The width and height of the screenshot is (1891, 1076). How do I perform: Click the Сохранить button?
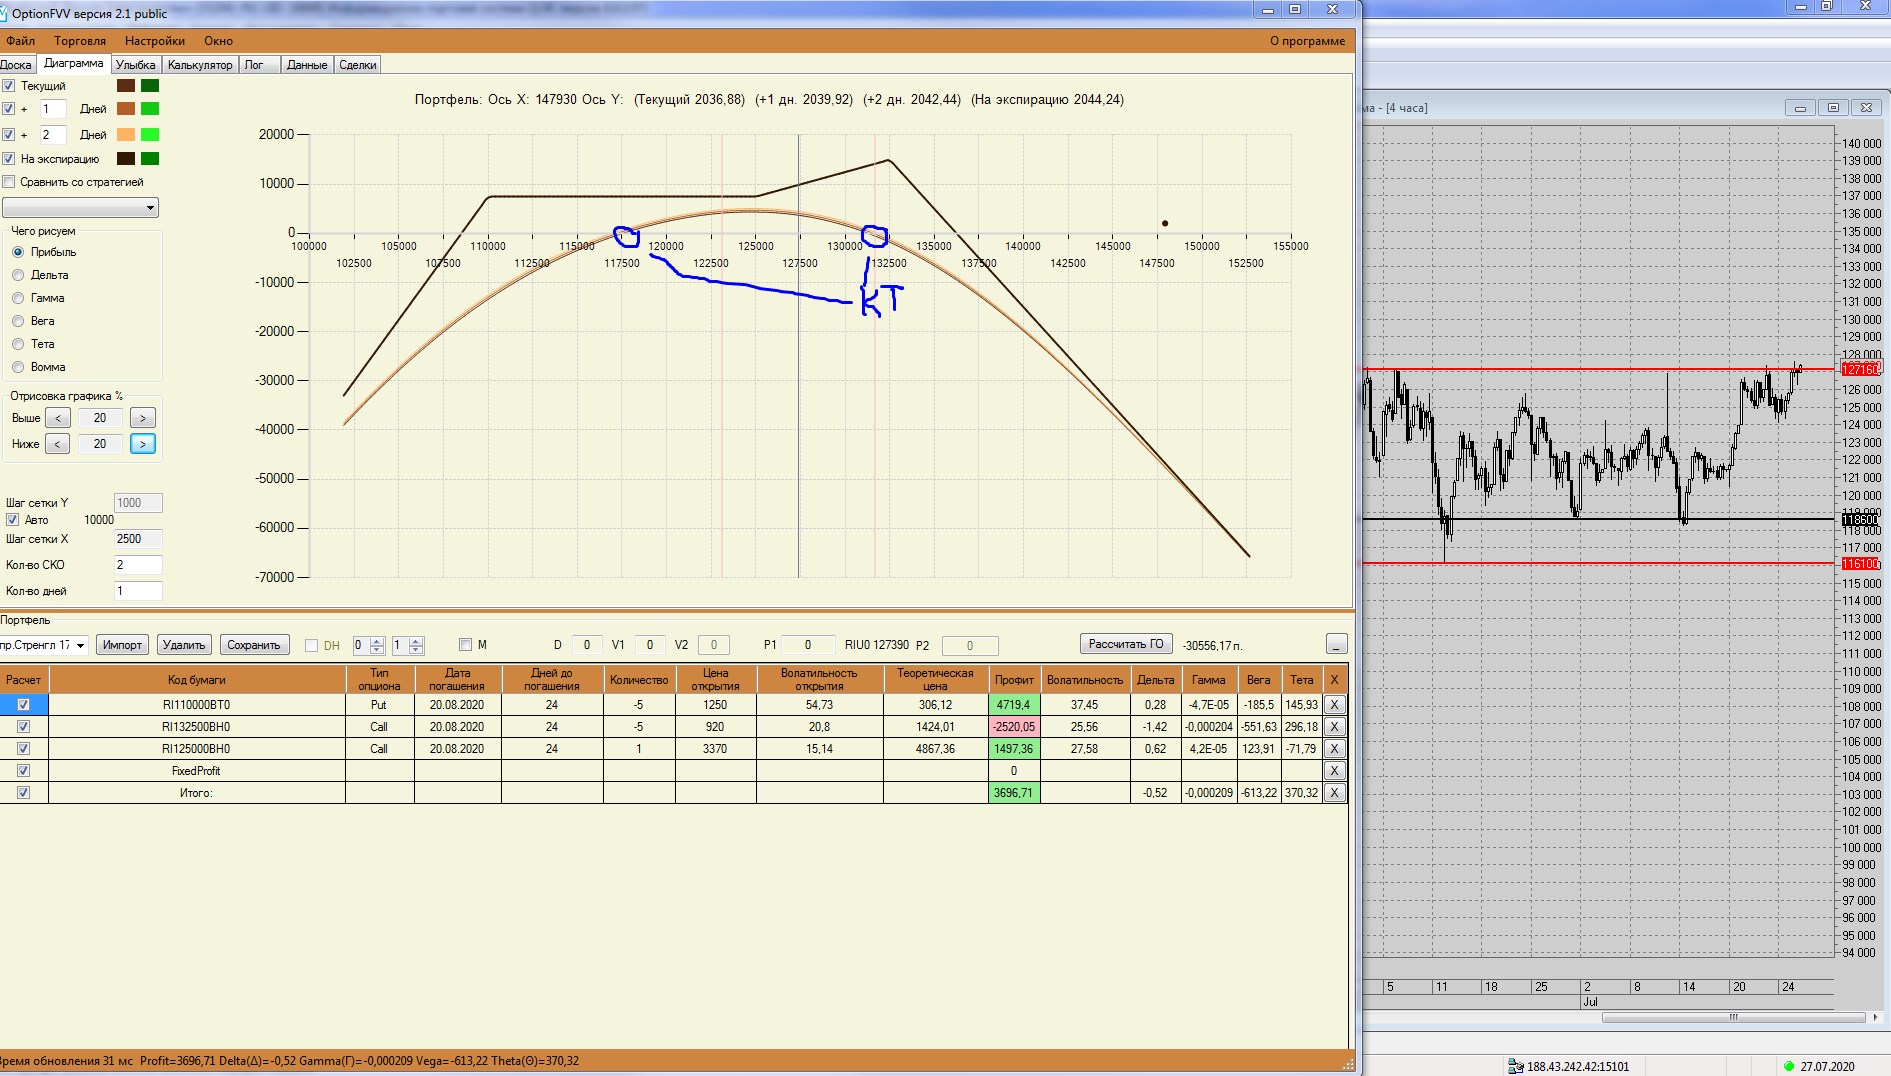(254, 645)
